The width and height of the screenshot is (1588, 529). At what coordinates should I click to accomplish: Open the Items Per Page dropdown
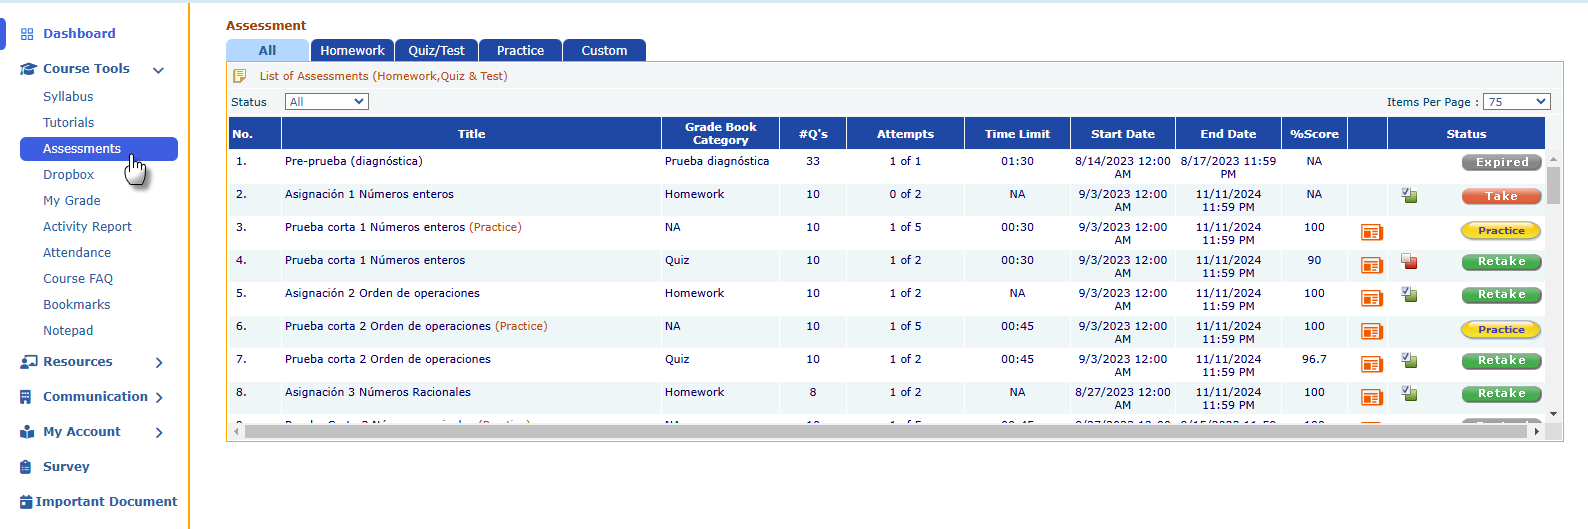[1516, 102]
